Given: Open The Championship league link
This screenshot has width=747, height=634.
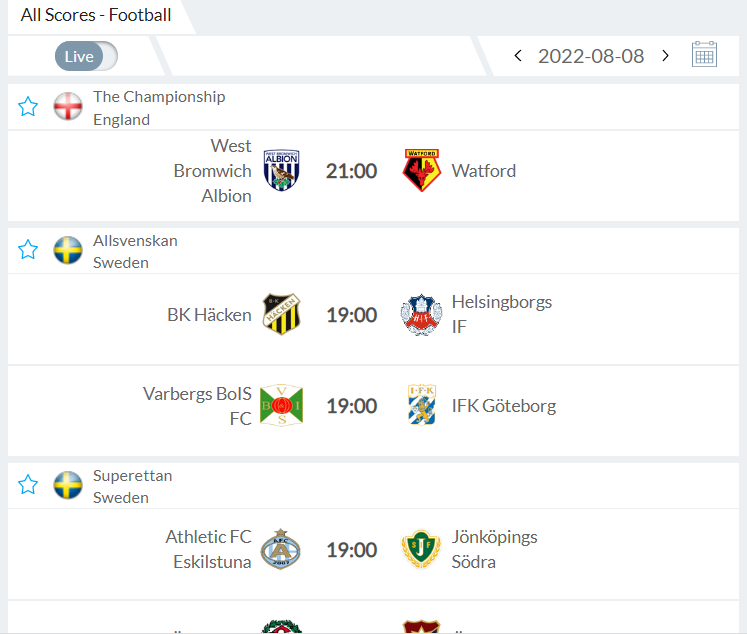Looking at the screenshot, I should pyautogui.click(x=159, y=97).
